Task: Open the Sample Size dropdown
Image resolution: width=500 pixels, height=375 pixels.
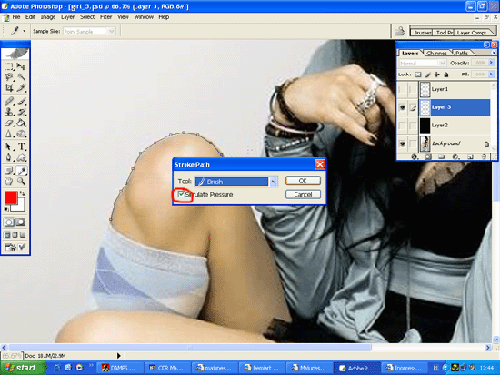Action: pos(112,31)
